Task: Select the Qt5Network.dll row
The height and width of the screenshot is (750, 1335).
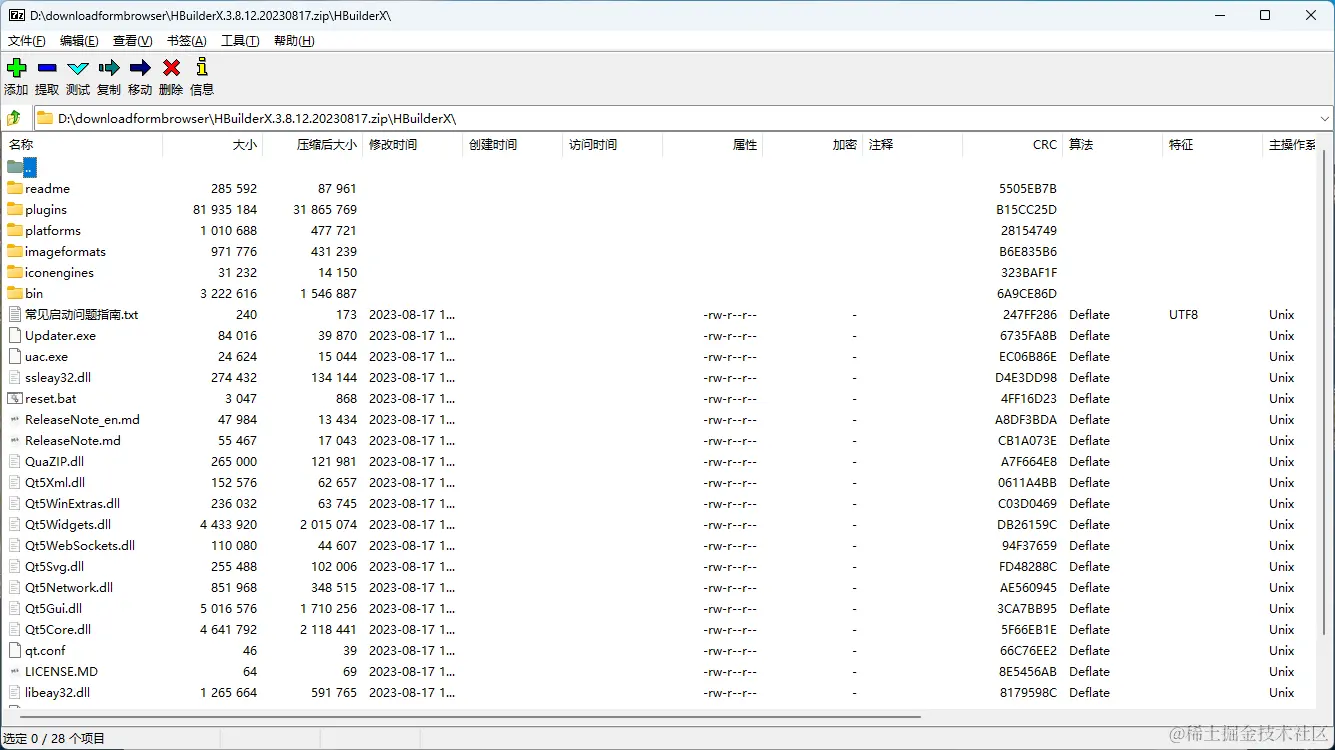Action: pos(660,587)
